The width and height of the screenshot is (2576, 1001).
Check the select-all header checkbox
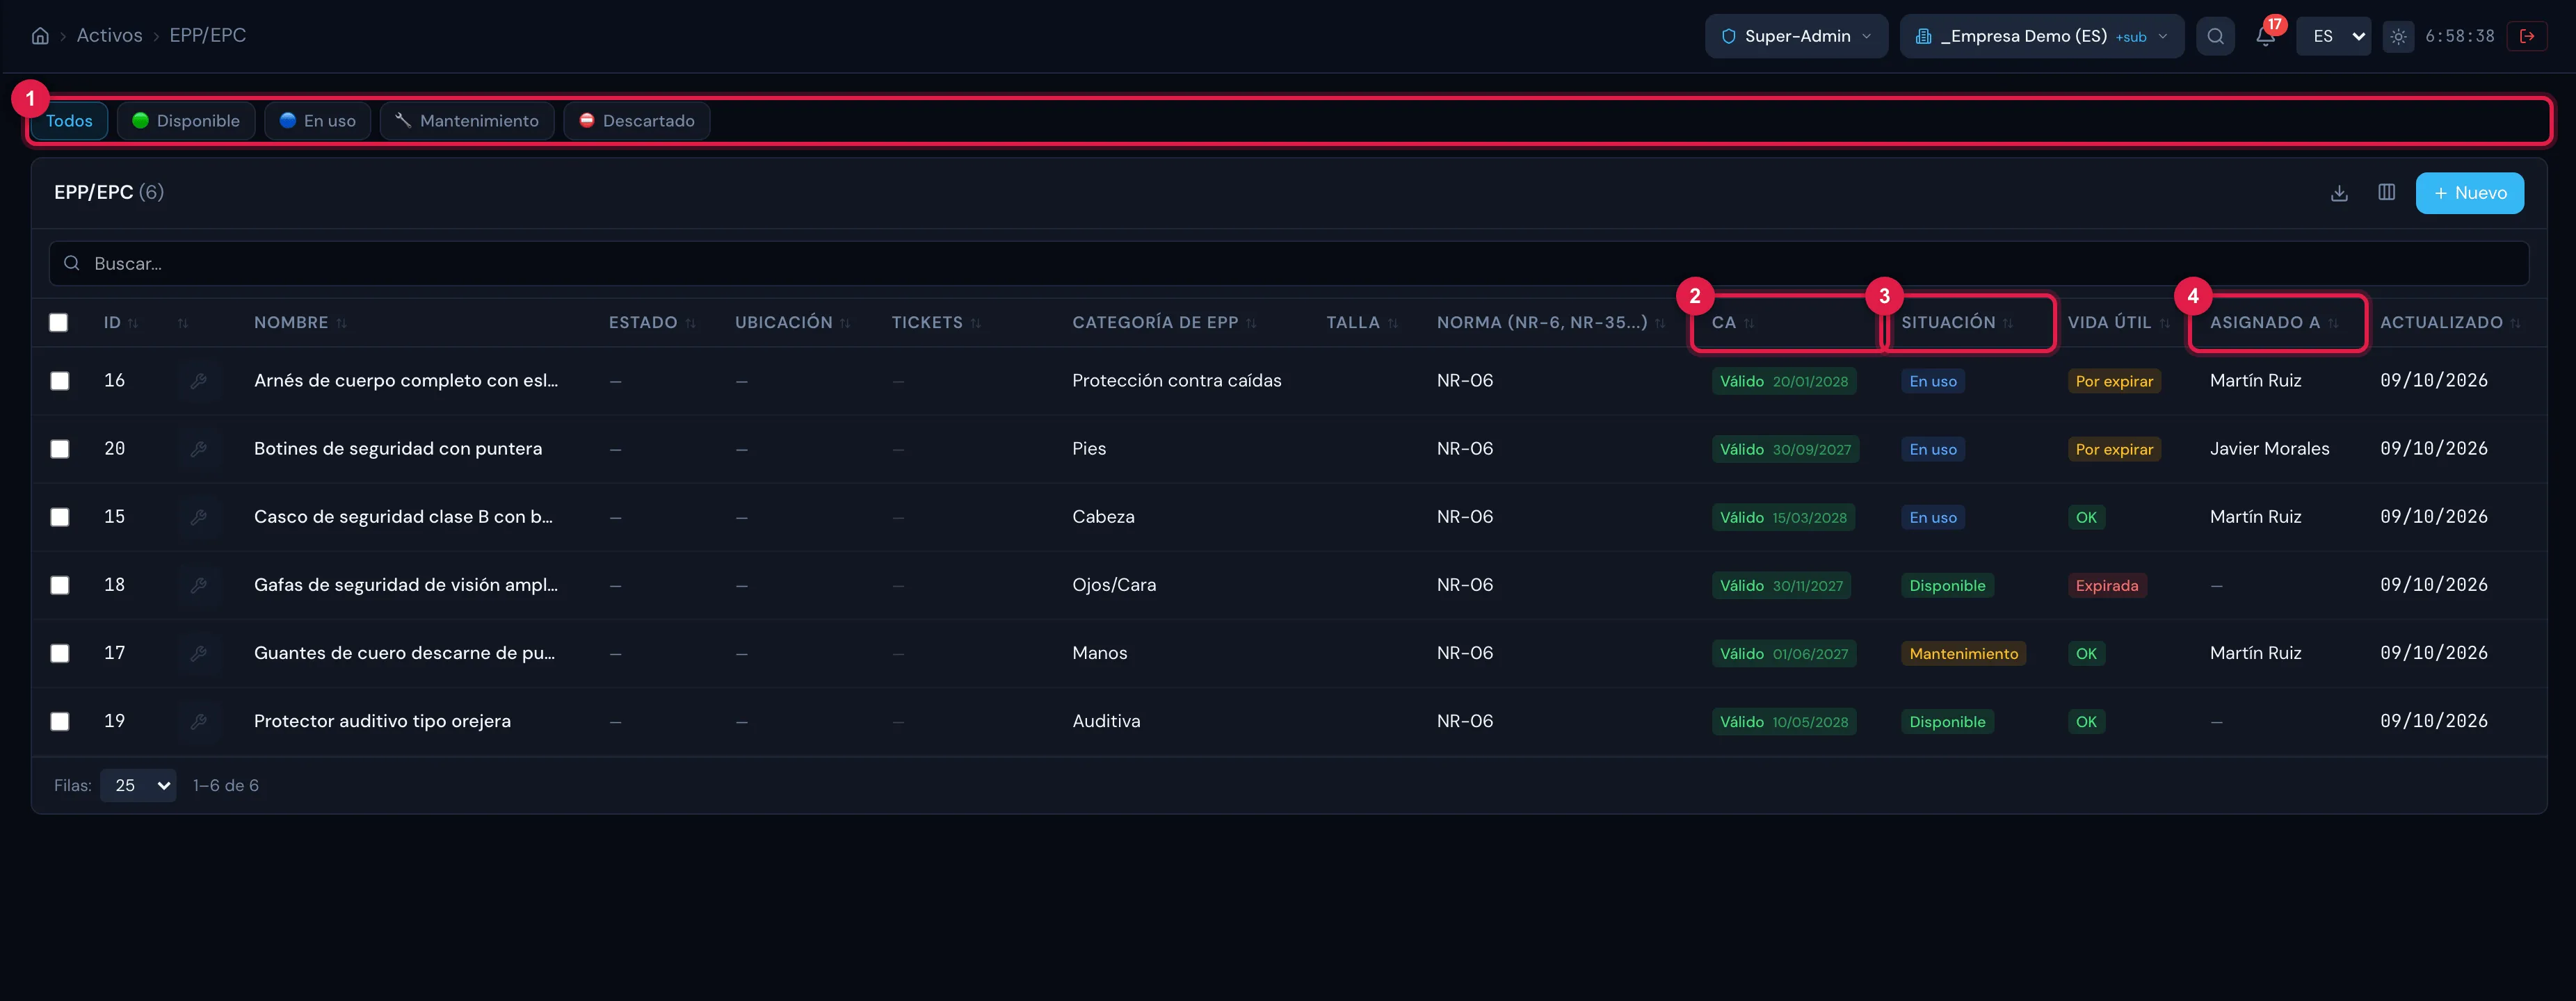(59, 323)
